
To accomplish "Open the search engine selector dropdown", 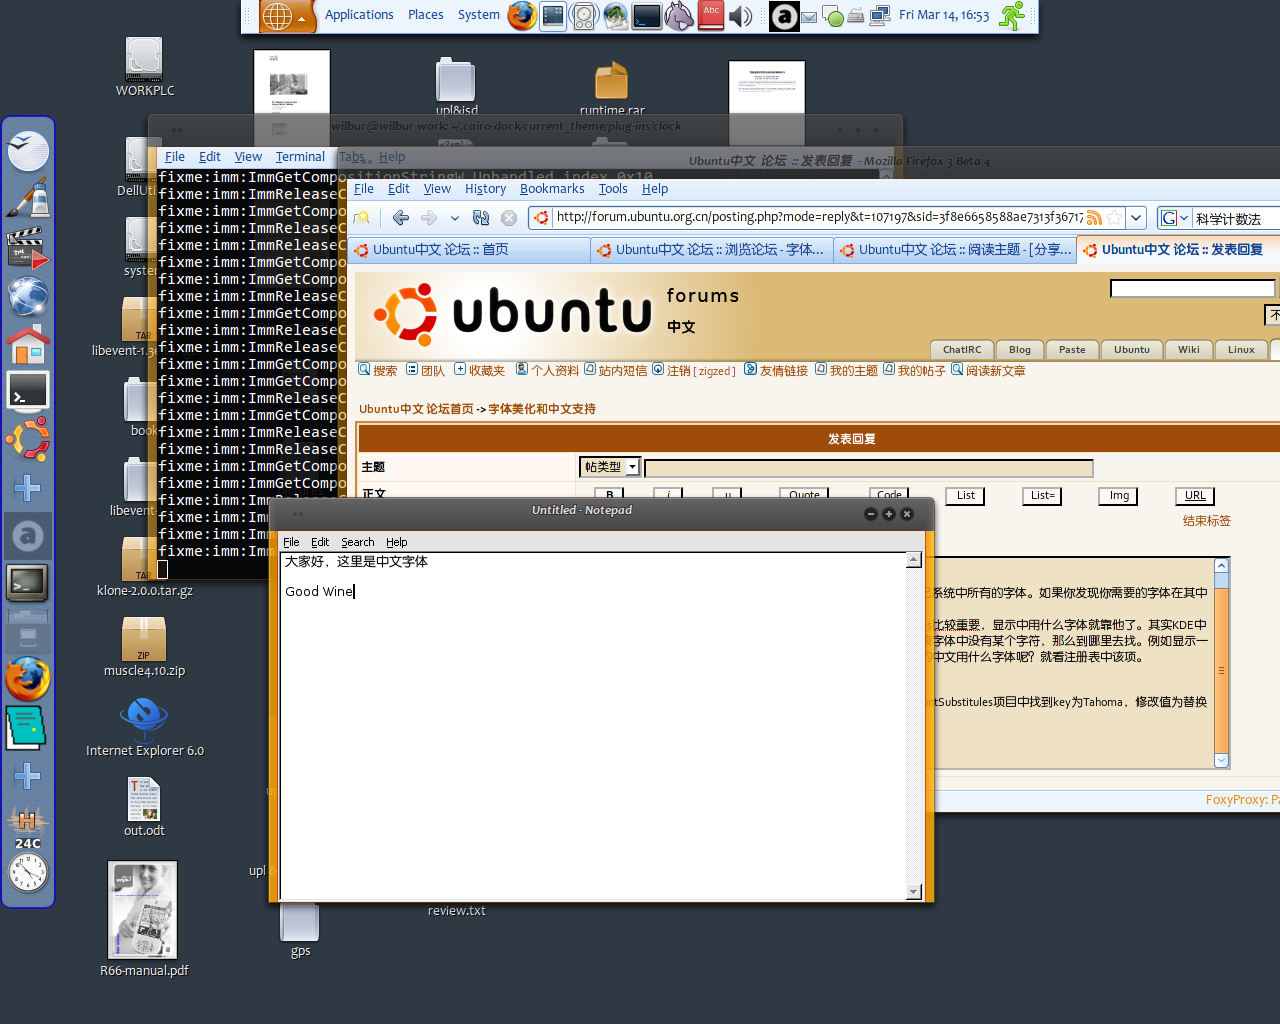I will pyautogui.click(x=1175, y=218).
